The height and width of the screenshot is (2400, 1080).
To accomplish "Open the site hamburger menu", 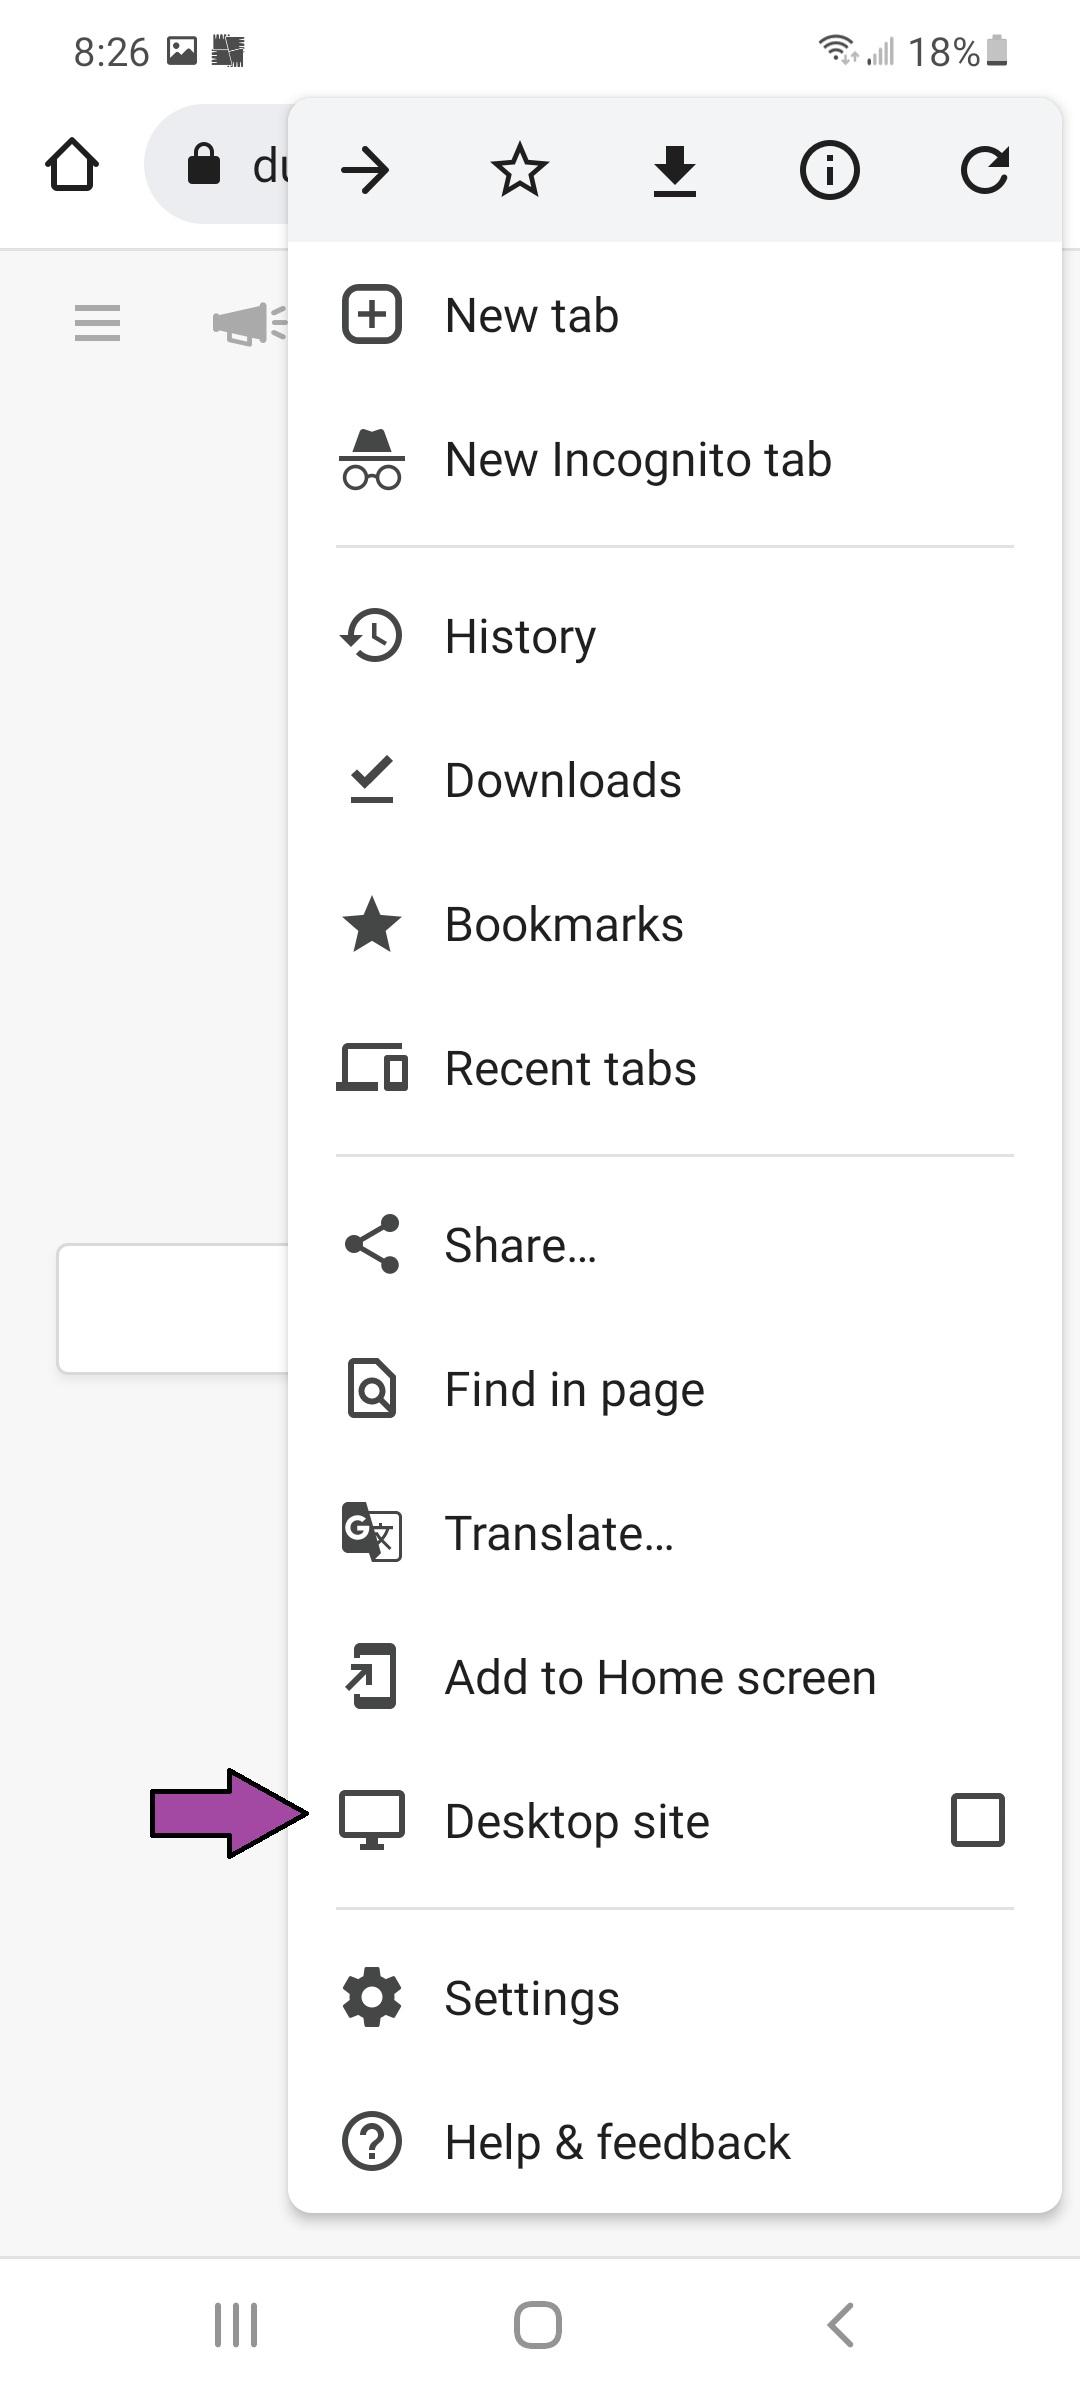I will coord(97,323).
